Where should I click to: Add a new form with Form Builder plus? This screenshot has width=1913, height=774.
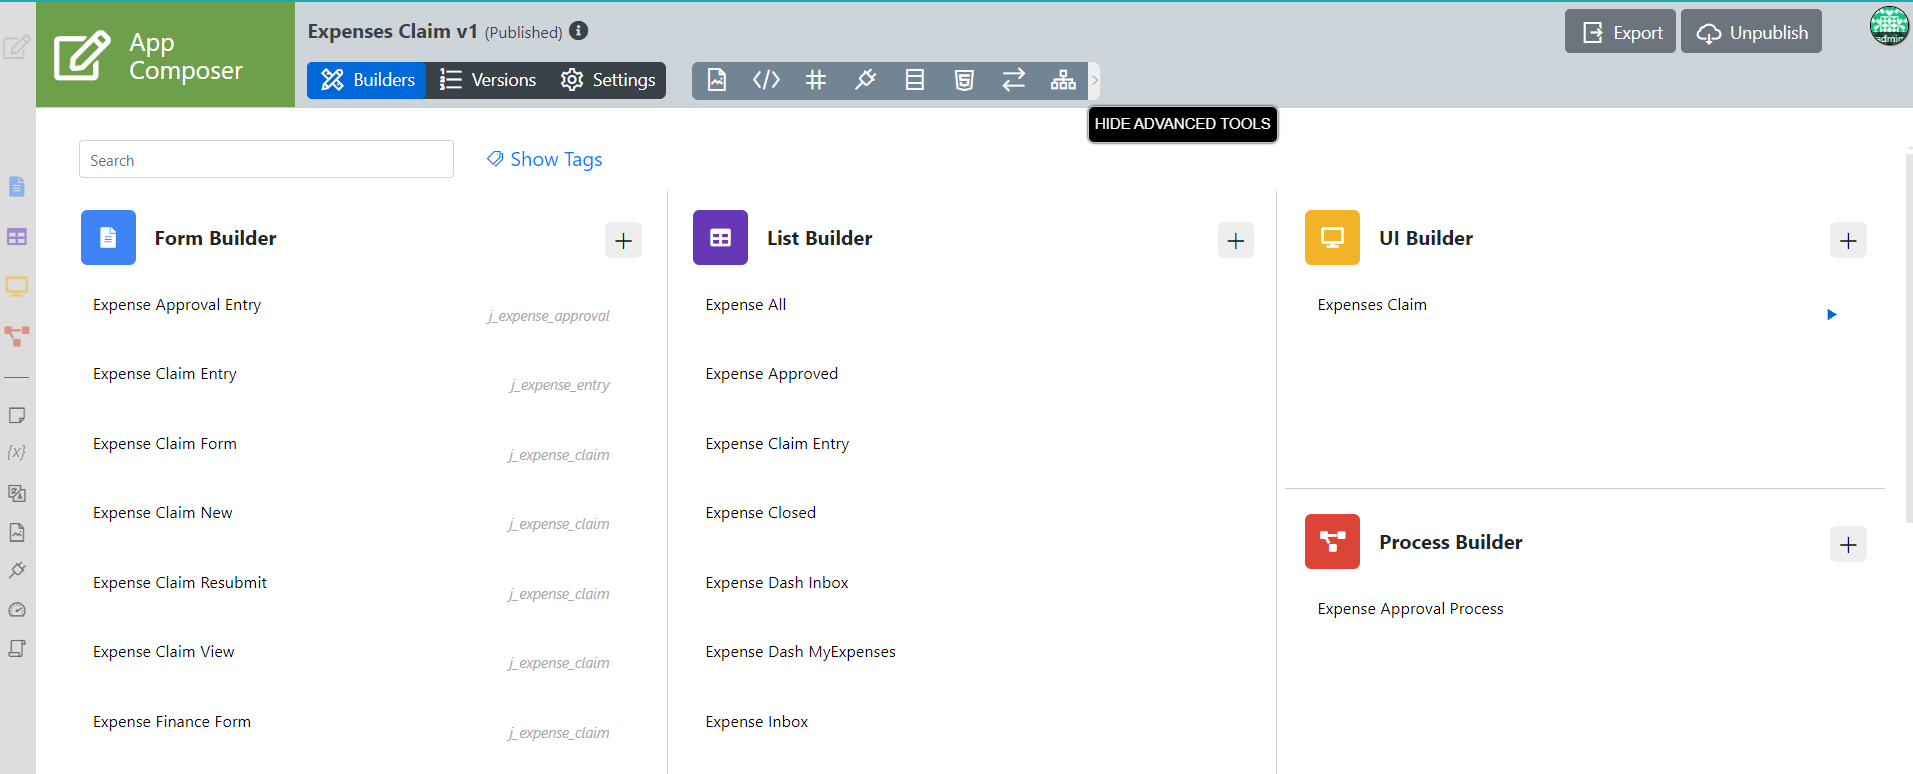[x=623, y=240]
